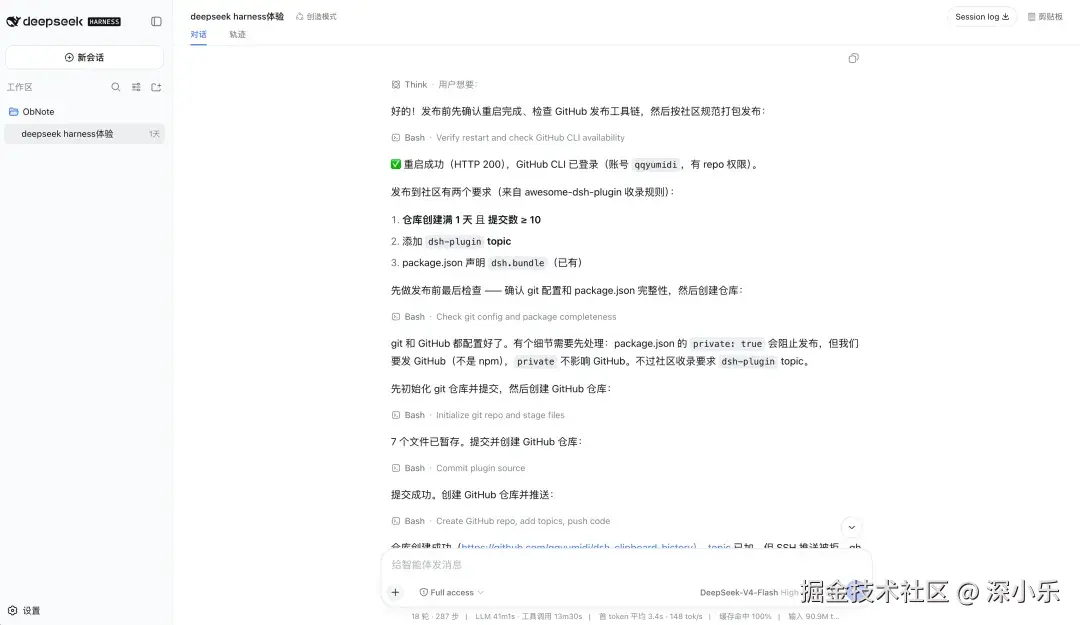Open workspace filter settings icon
Viewport: 1080px width, 625px height.
[136, 87]
